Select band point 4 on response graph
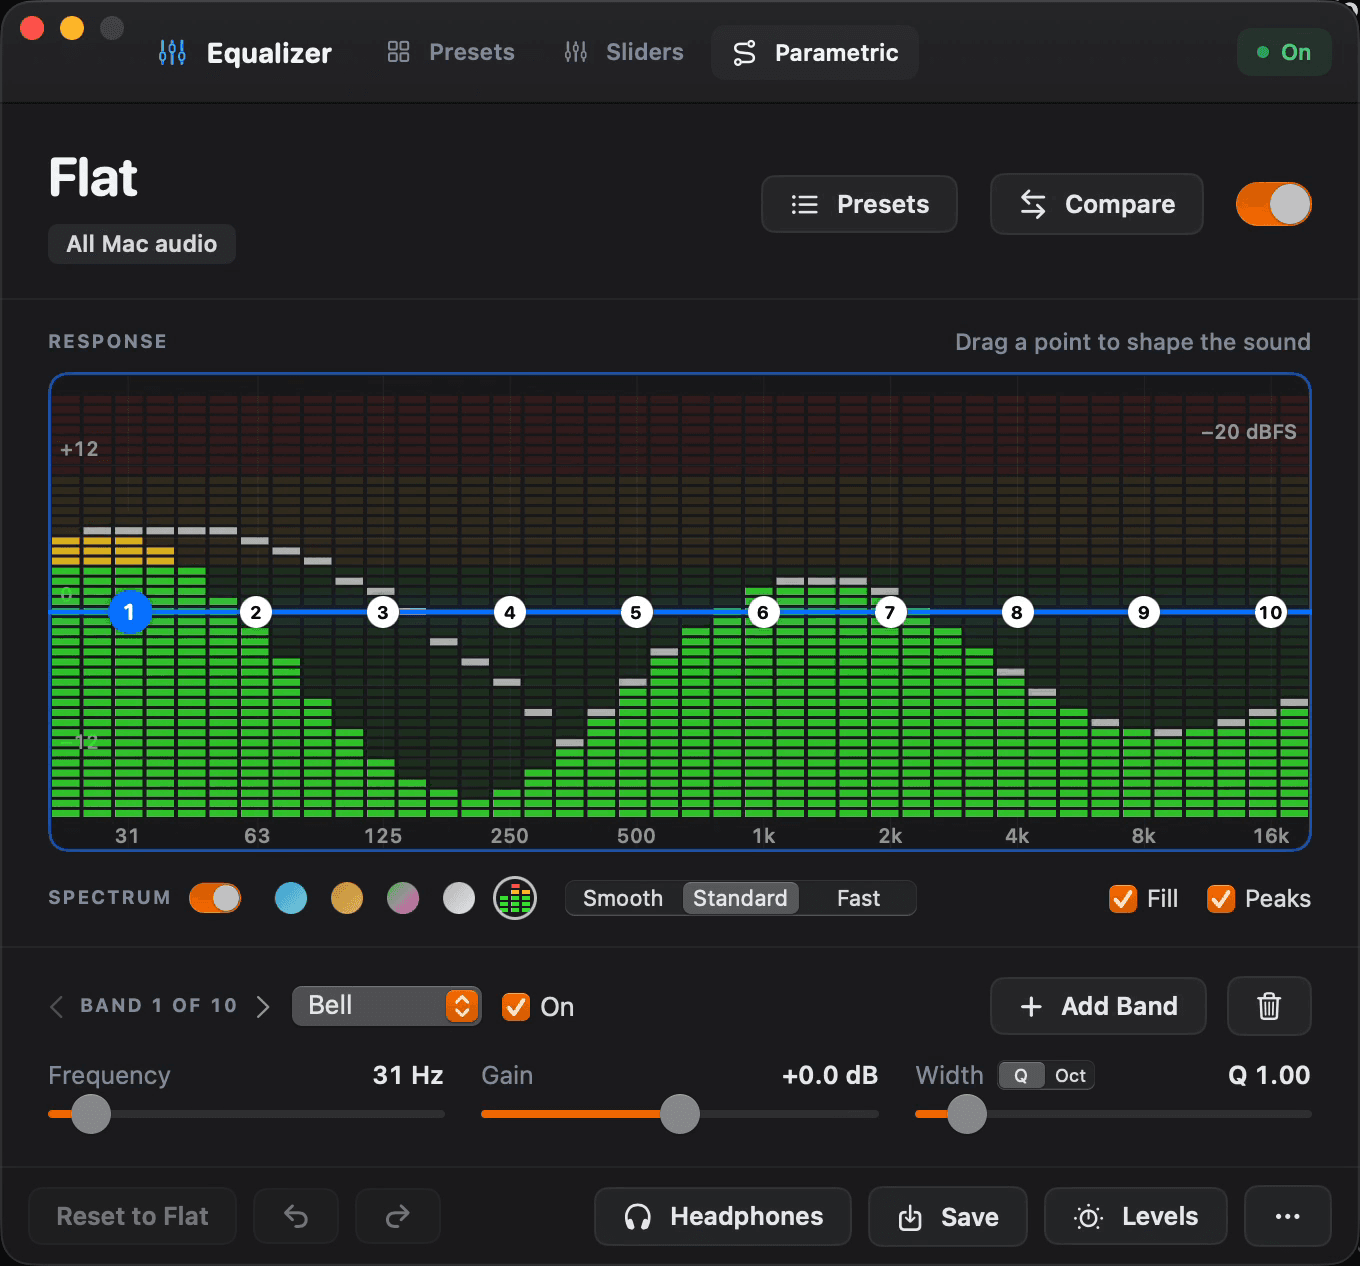The height and width of the screenshot is (1266, 1360). (510, 612)
